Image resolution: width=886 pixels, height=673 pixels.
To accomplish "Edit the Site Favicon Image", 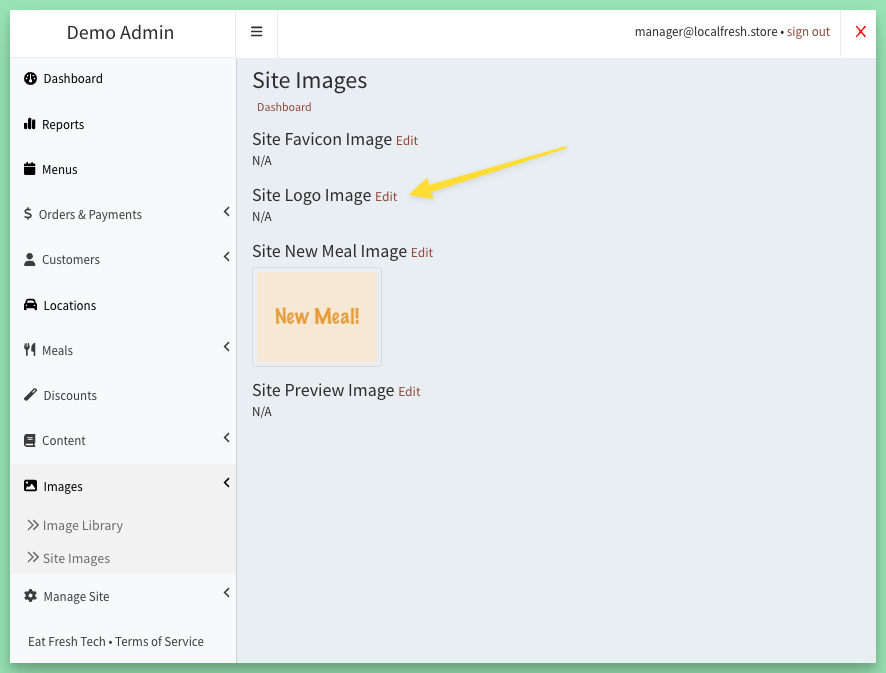I will pyautogui.click(x=407, y=141).
